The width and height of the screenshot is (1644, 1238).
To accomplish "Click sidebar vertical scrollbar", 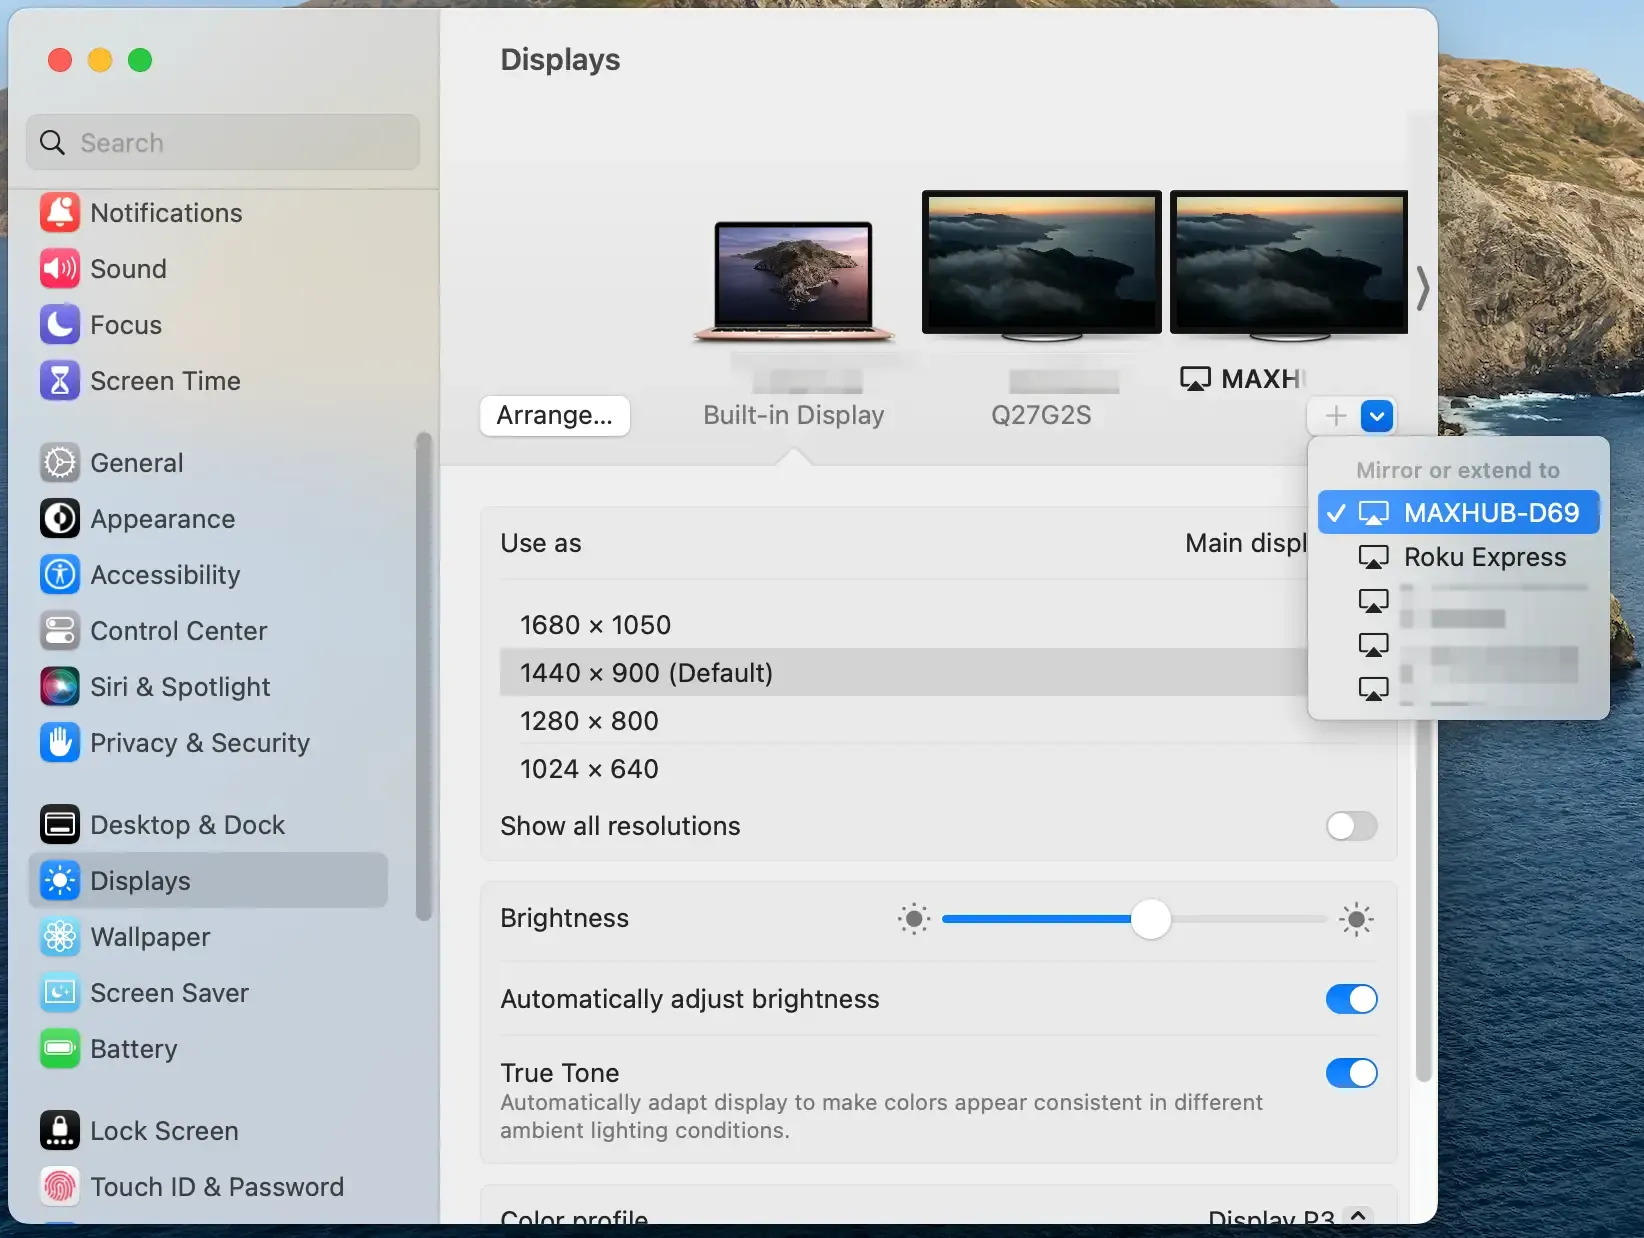I will (424, 677).
